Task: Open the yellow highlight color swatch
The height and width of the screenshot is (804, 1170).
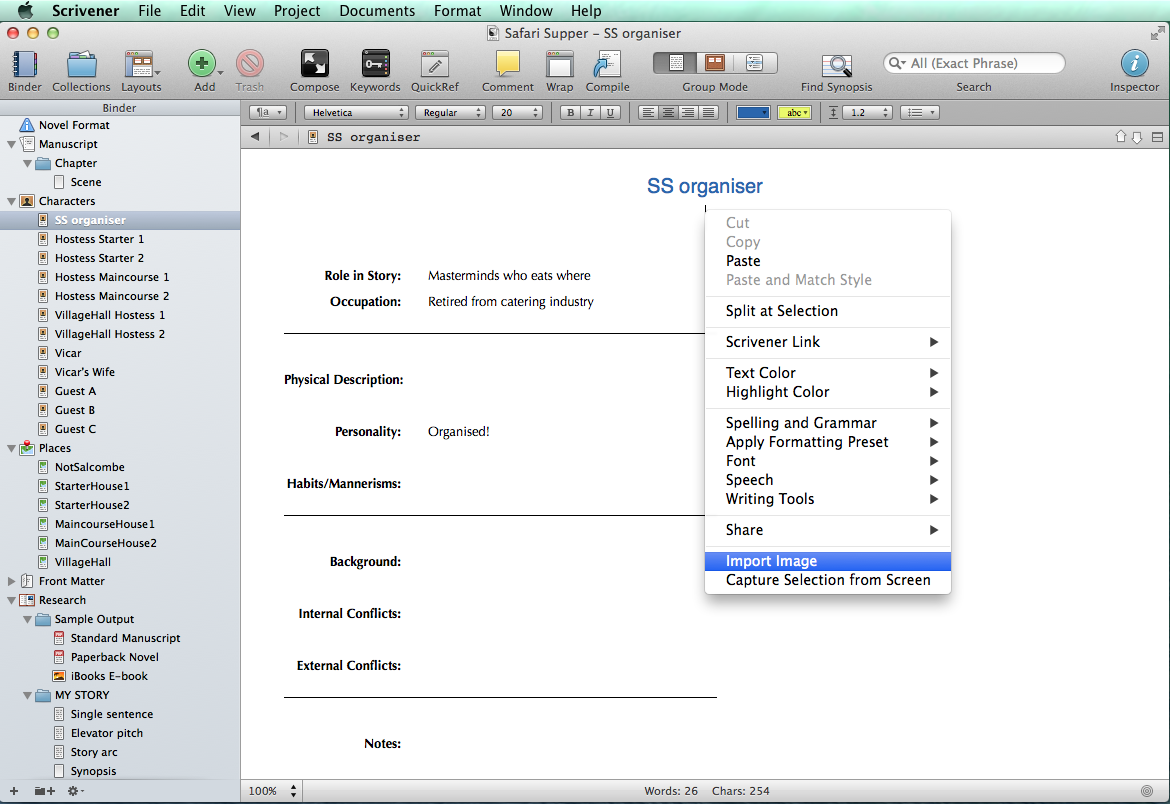Action: 795,113
